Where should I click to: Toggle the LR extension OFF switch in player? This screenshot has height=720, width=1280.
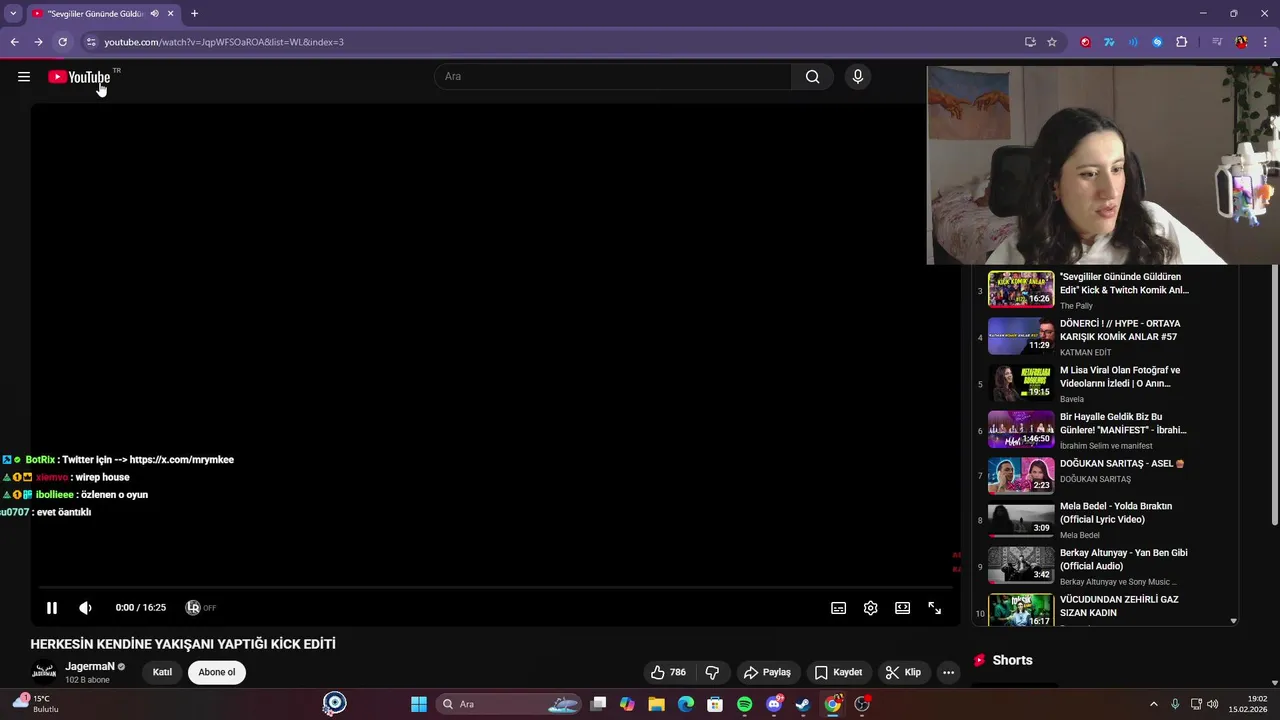[200, 607]
